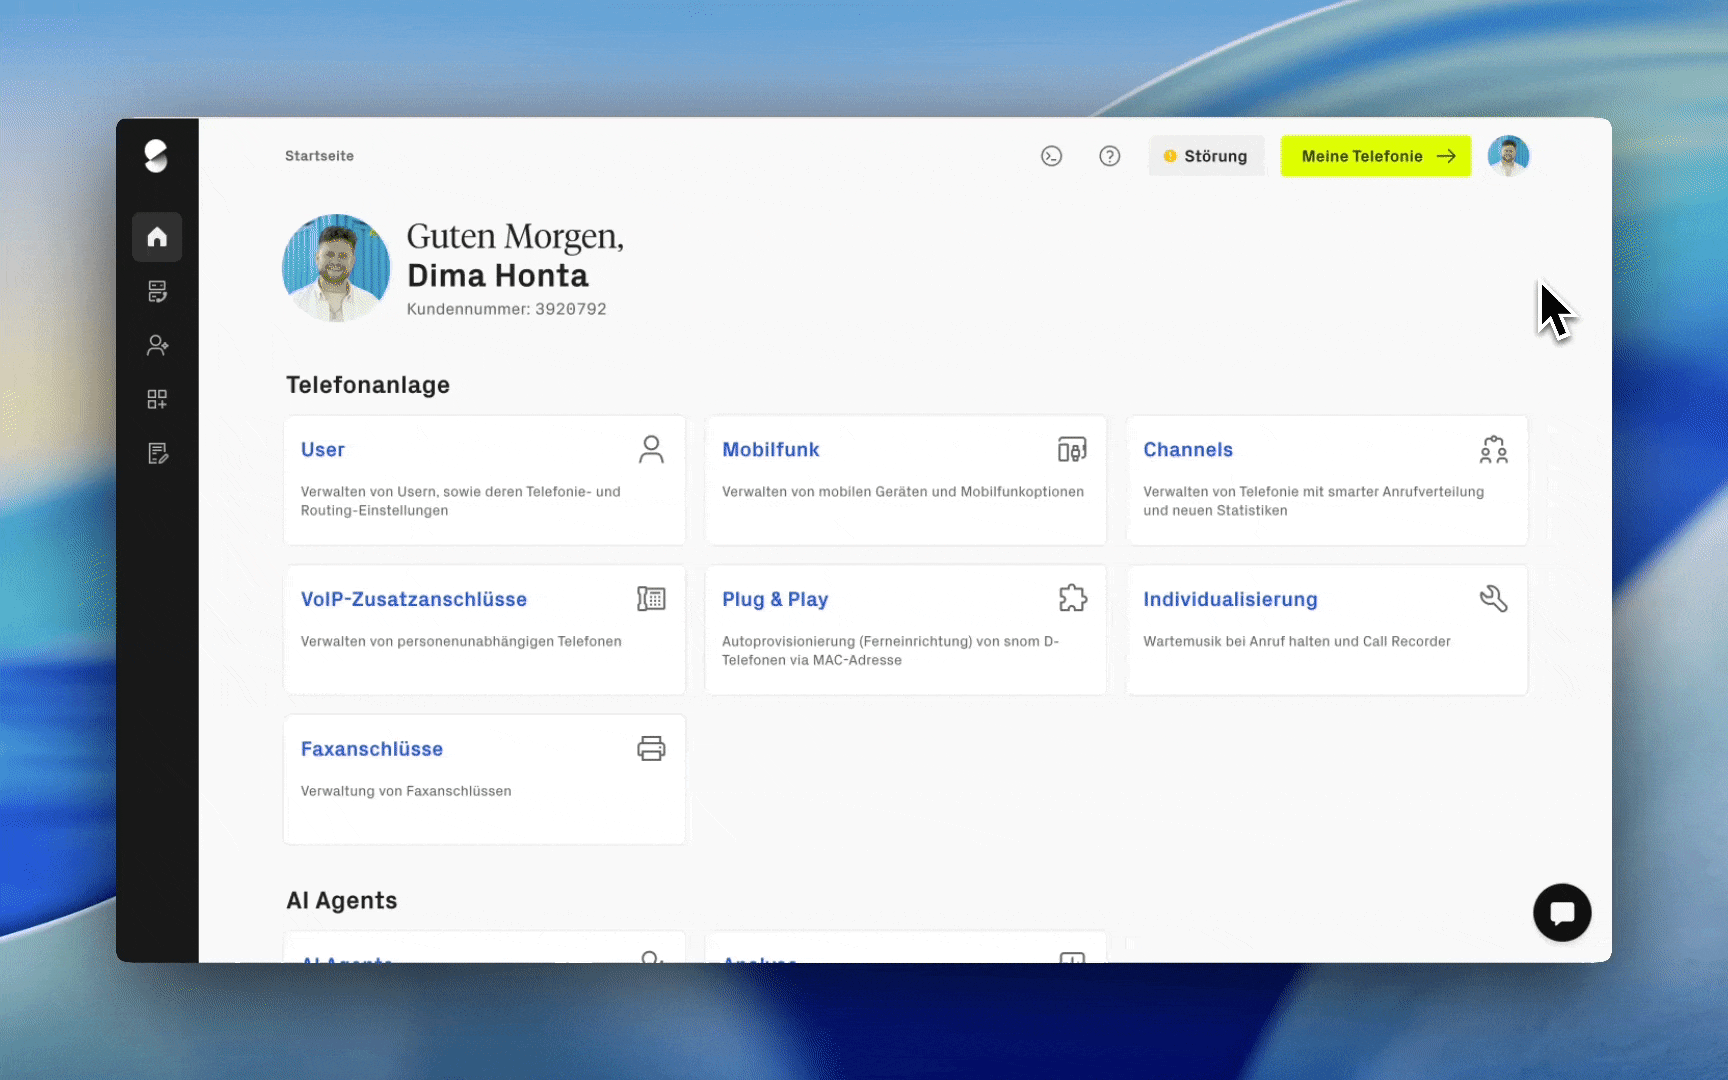Viewport: 1728px width, 1080px height.
Task: Click the person icon on the User card
Action: [651, 449]
